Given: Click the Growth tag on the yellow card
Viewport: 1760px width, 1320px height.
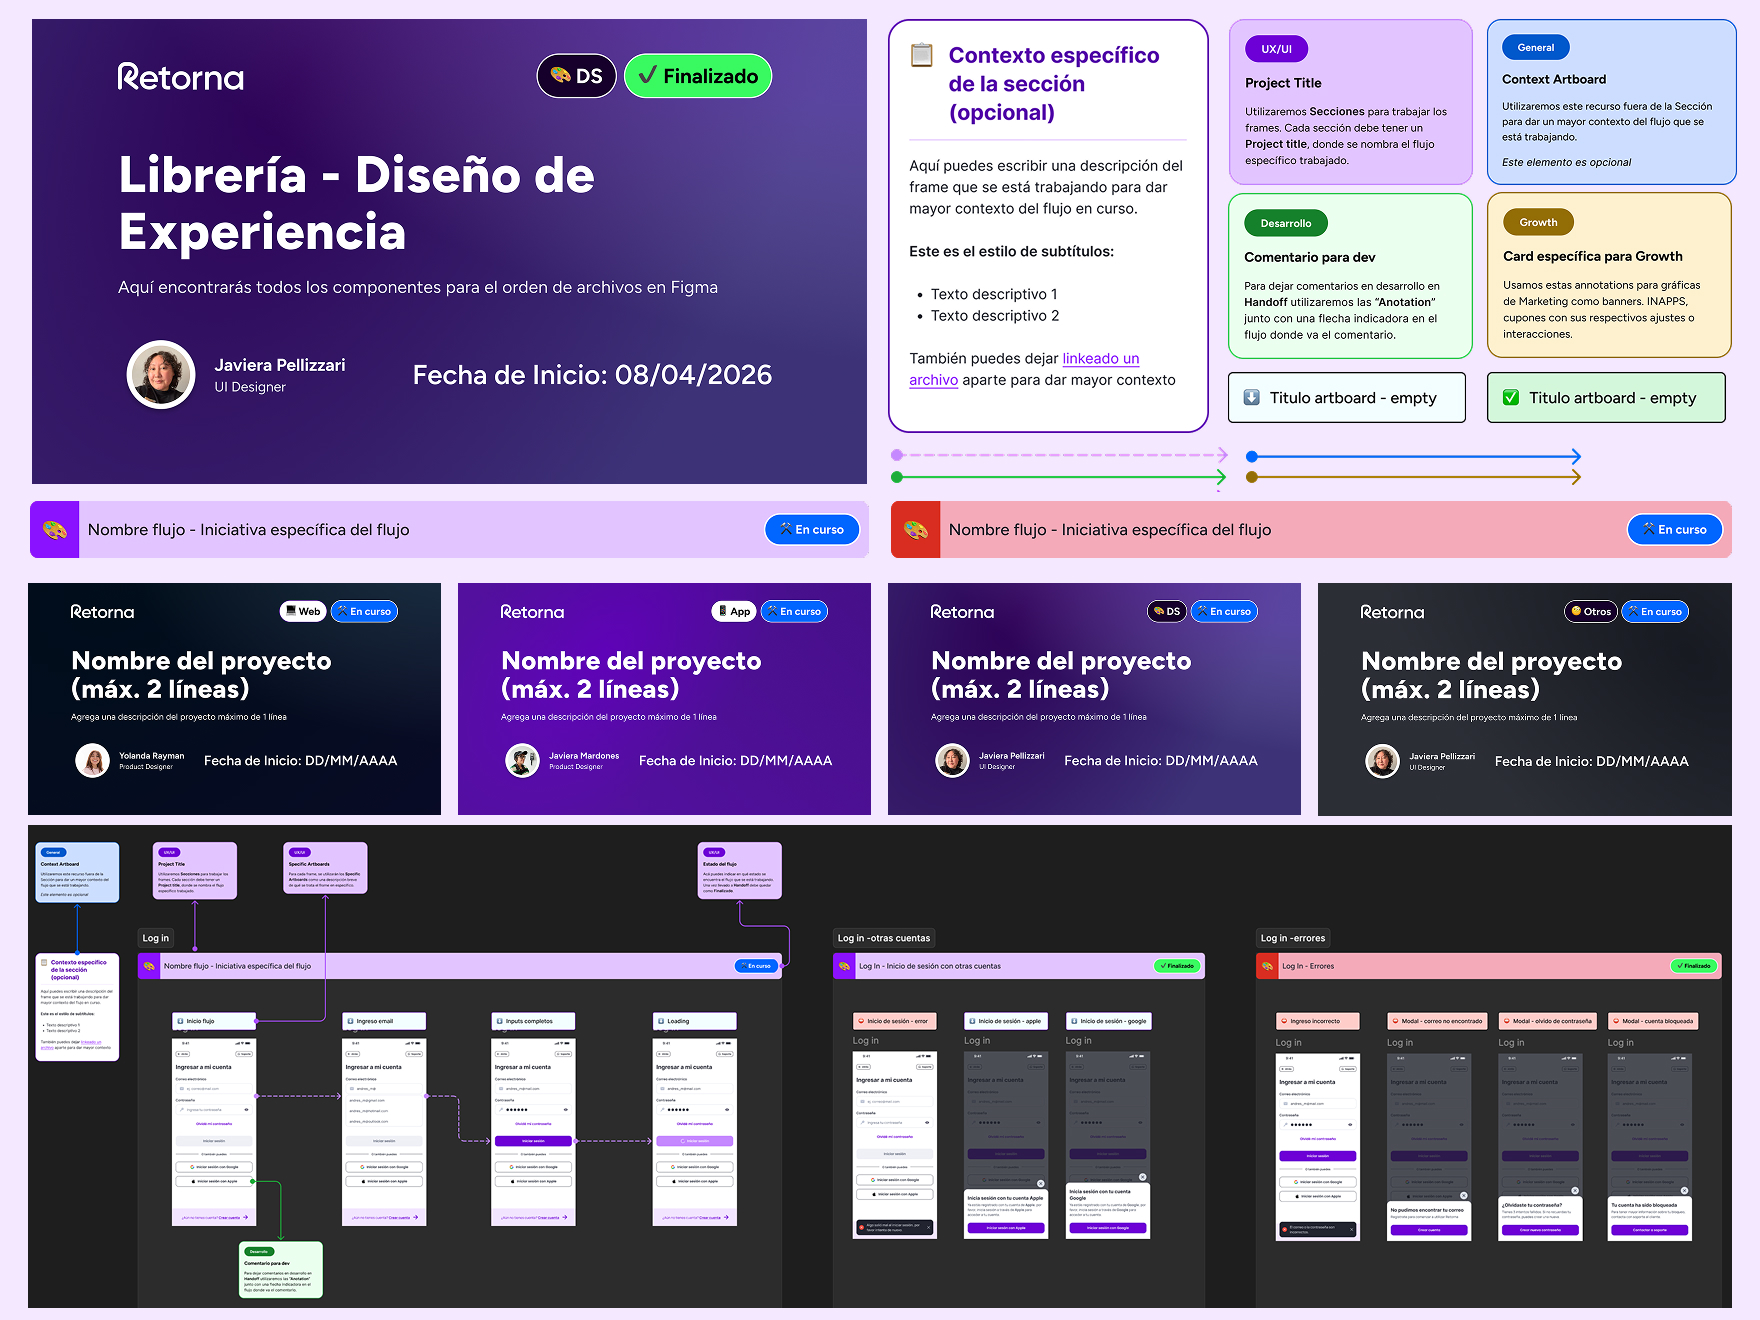Looking at the screenshot, I should pos(1538,222).
